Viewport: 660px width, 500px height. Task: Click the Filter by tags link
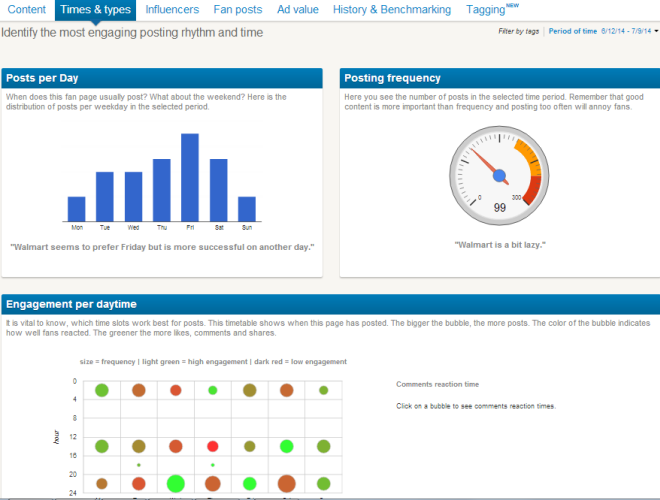tap(518, 32)
